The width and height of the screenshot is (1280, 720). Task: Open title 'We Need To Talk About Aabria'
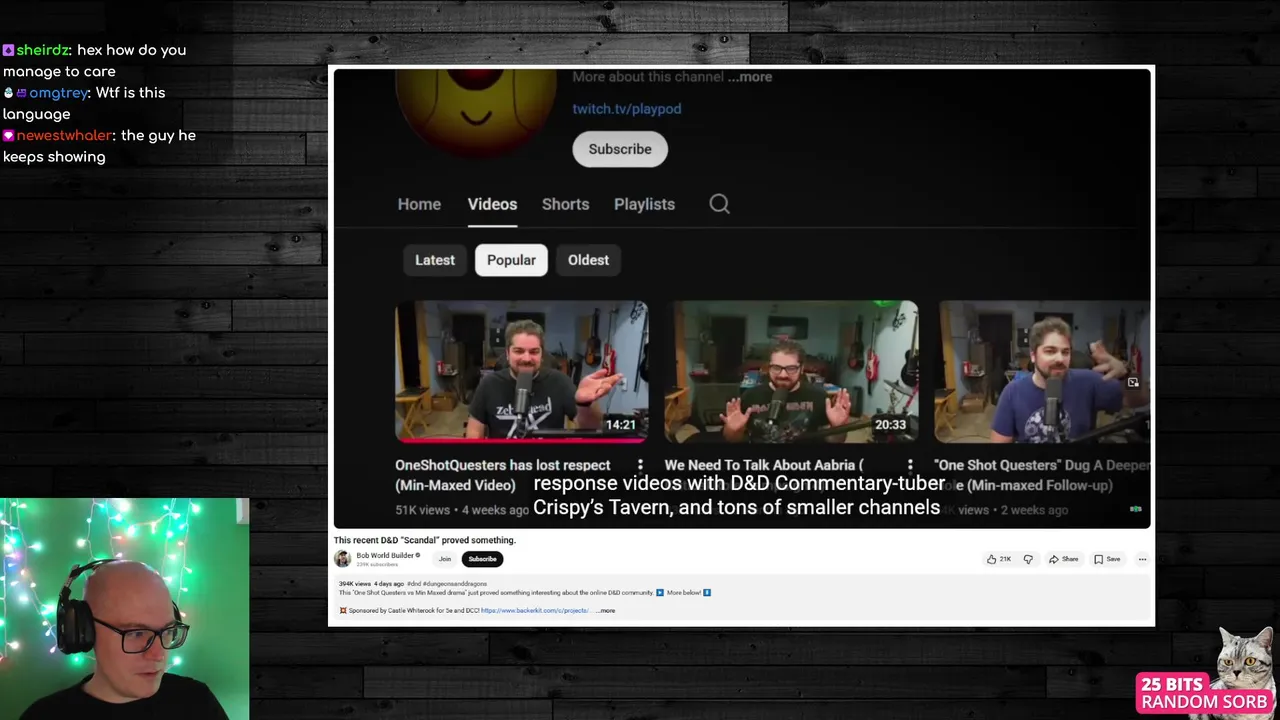coord(764,465)
